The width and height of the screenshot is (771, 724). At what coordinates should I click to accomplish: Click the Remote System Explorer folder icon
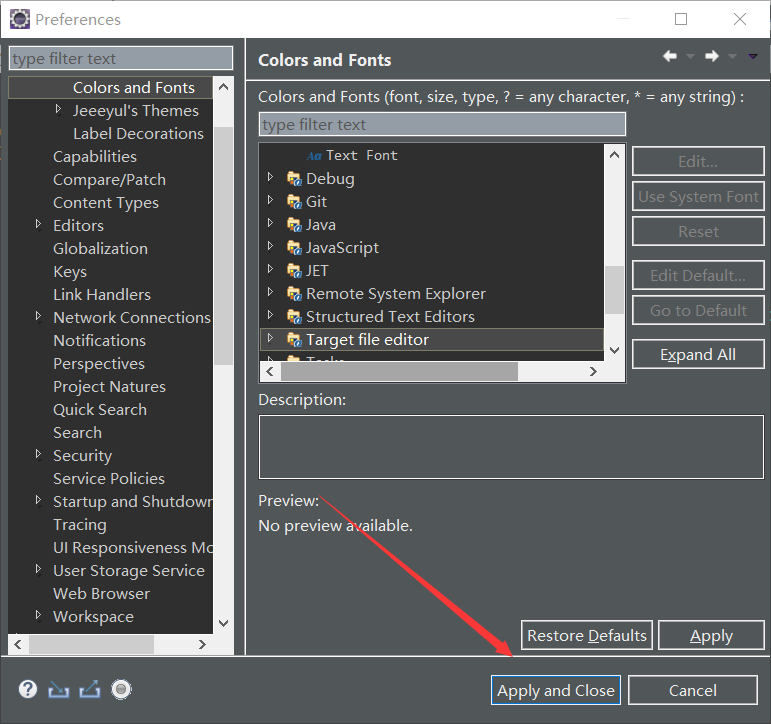pos(294,294)
